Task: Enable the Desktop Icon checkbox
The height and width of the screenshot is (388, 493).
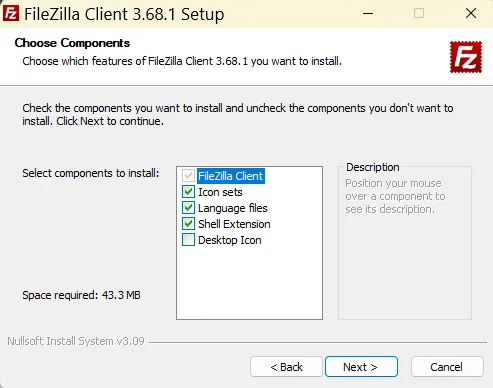Action: (x=188, y=240)
